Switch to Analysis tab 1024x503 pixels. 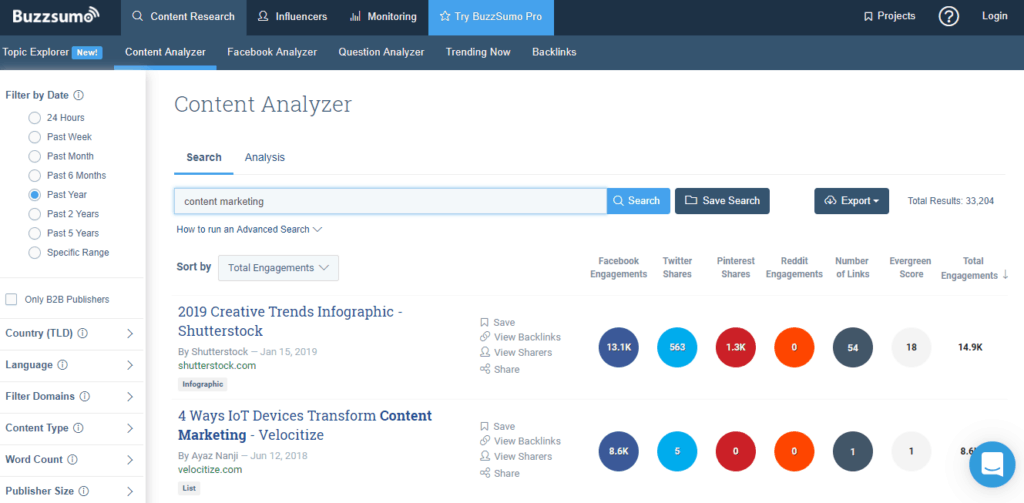click(x=264, y=157)
